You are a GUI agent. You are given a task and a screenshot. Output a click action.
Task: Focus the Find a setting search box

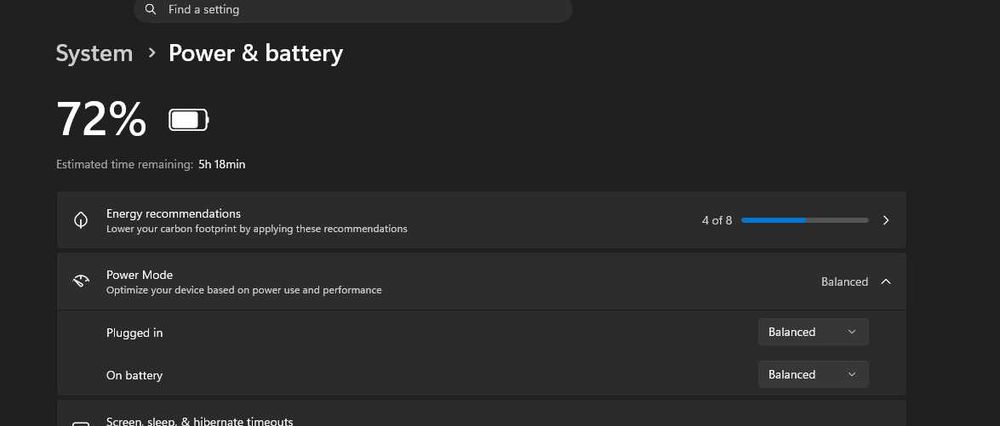tap(353, 10)
